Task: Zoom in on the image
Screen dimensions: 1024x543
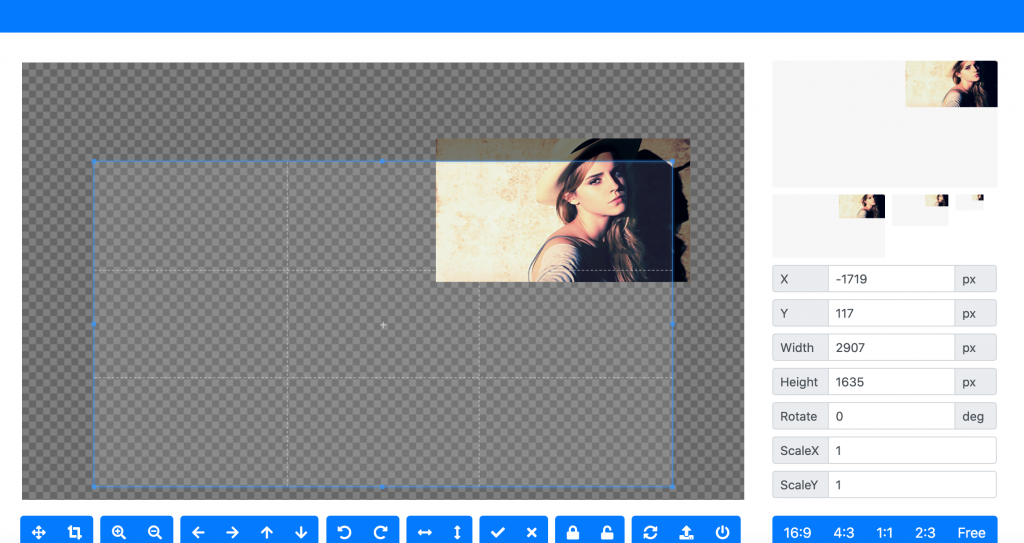Action: pyautogui.click(x=119, y=532)
